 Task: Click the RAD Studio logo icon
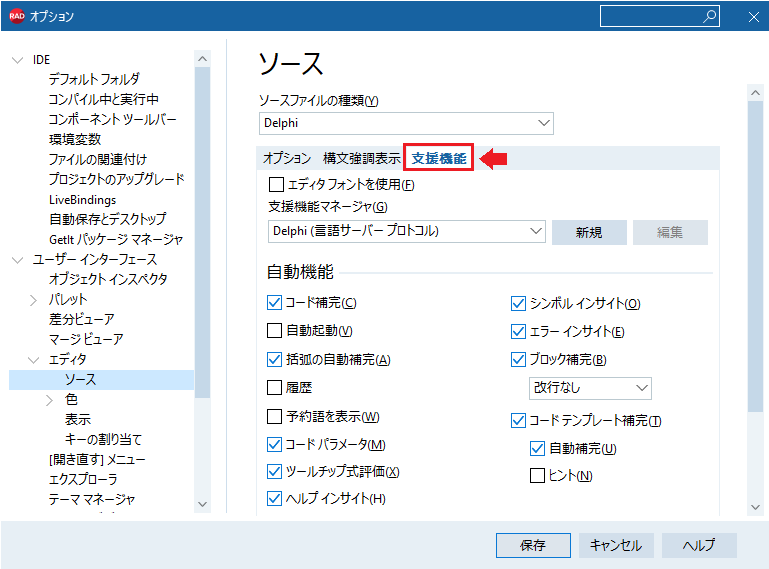pos(17,16)
